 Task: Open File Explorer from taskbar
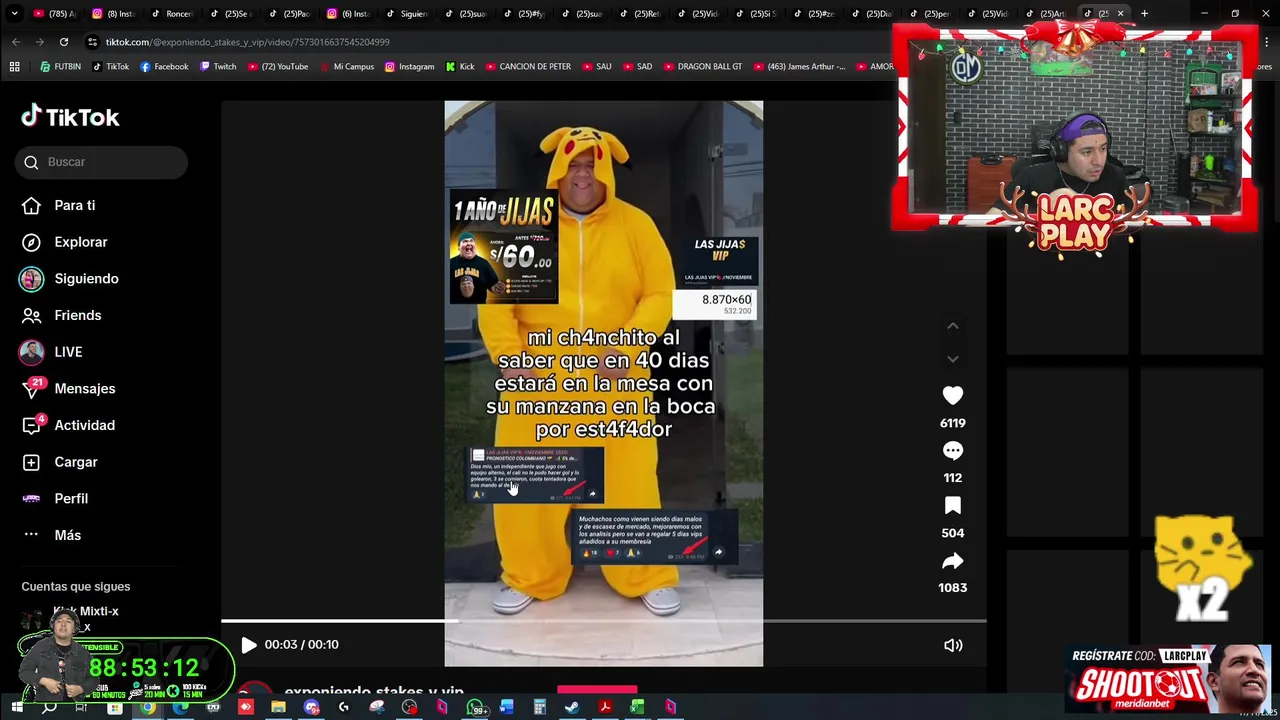[x=278, y=707]
